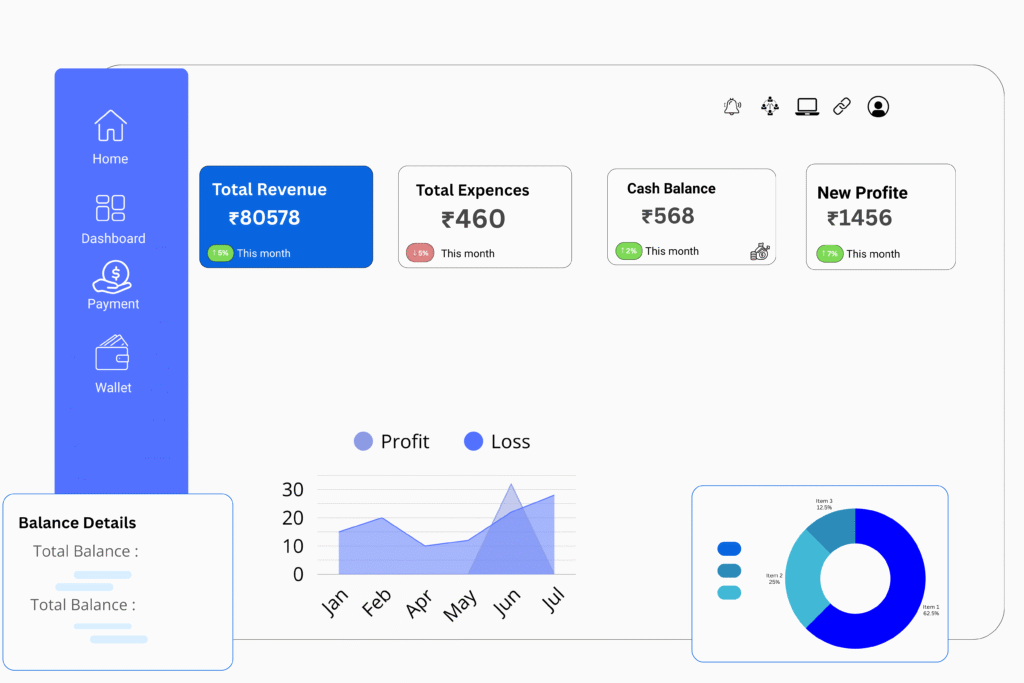1024x683 pixels.
Task: Click the Home house icon
Action: click(x=110, y=126)
